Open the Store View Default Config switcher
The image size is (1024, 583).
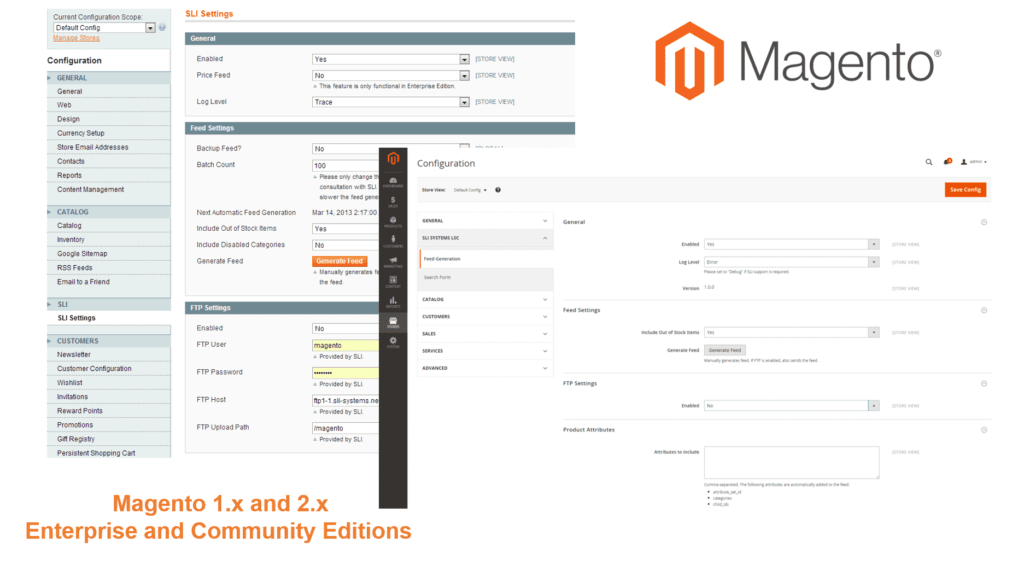coord(470,190)
